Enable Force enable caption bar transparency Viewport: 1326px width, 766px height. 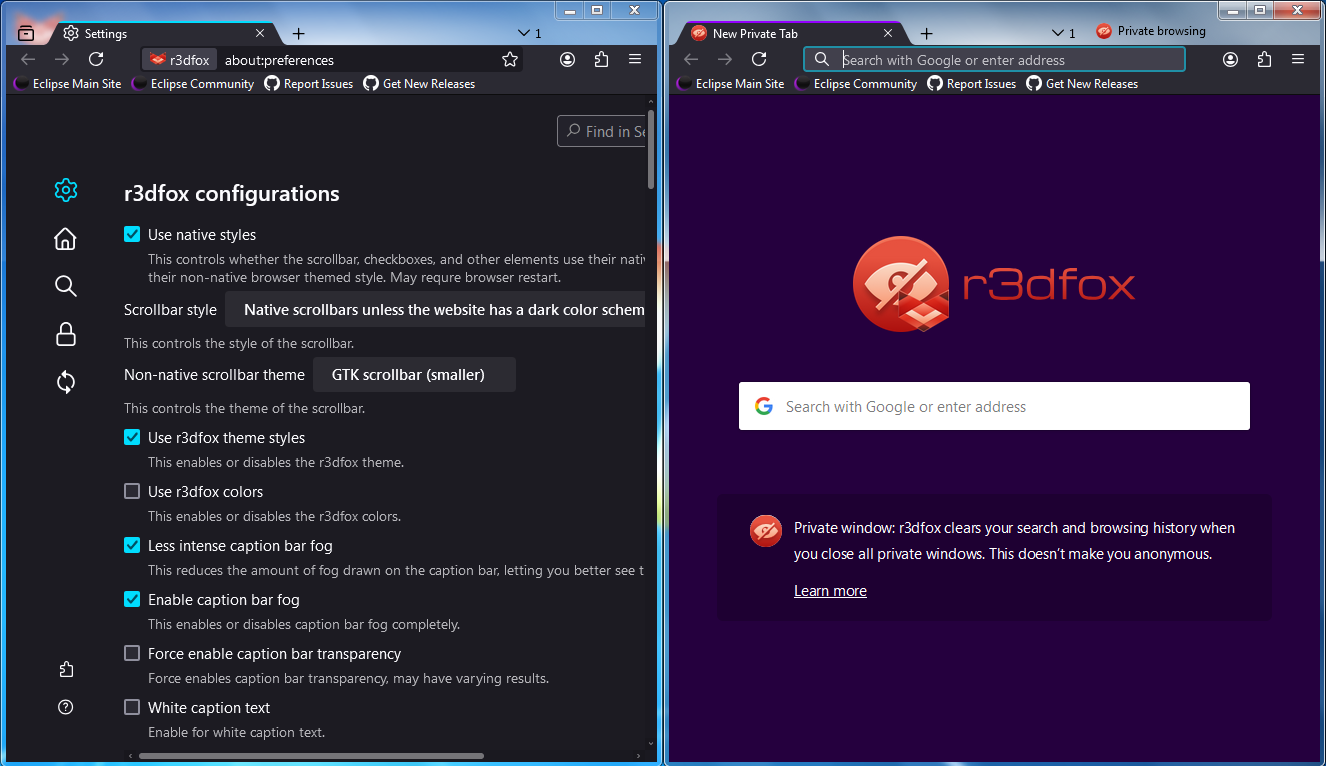click(x=132, y=653)
